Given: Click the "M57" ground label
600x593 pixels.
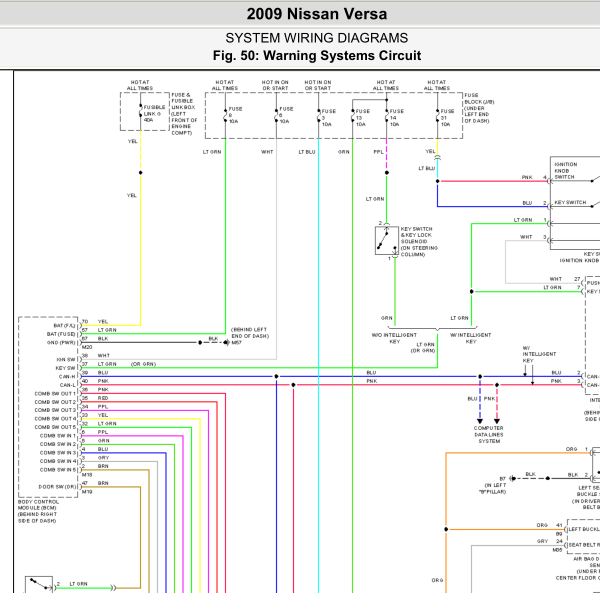Looking at the screenshot, I should [x=236, y=342].
